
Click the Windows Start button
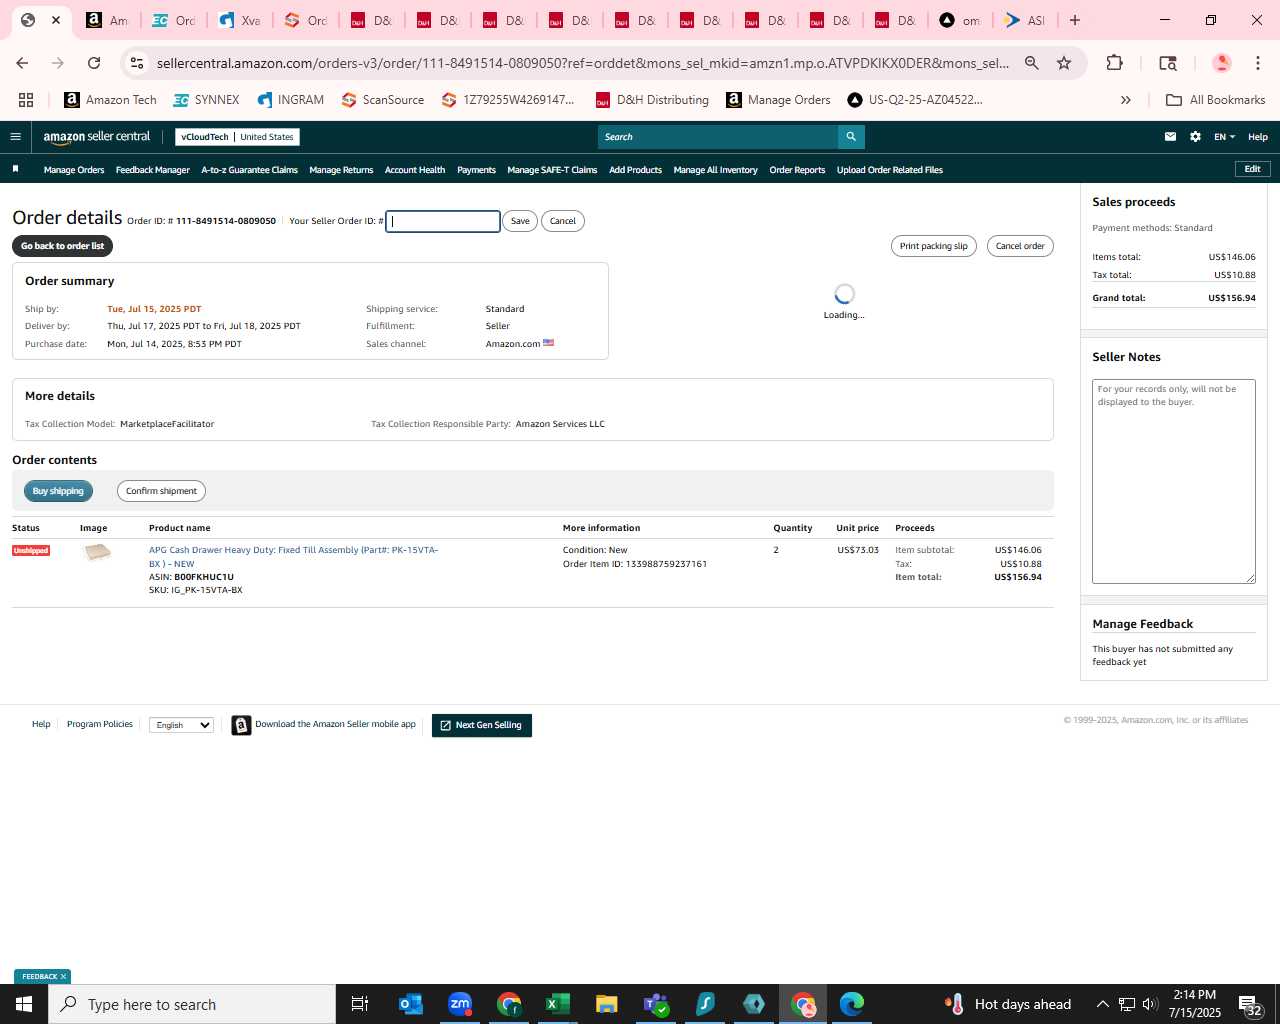pyautogui.click(x=24, y=1004)
